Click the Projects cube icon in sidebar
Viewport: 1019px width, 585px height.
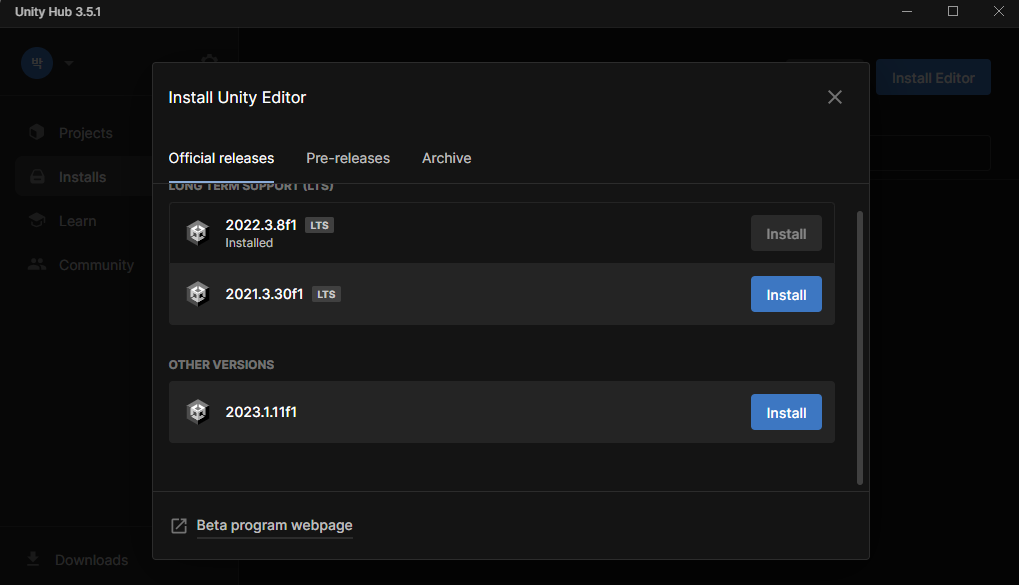pos(37,132)
